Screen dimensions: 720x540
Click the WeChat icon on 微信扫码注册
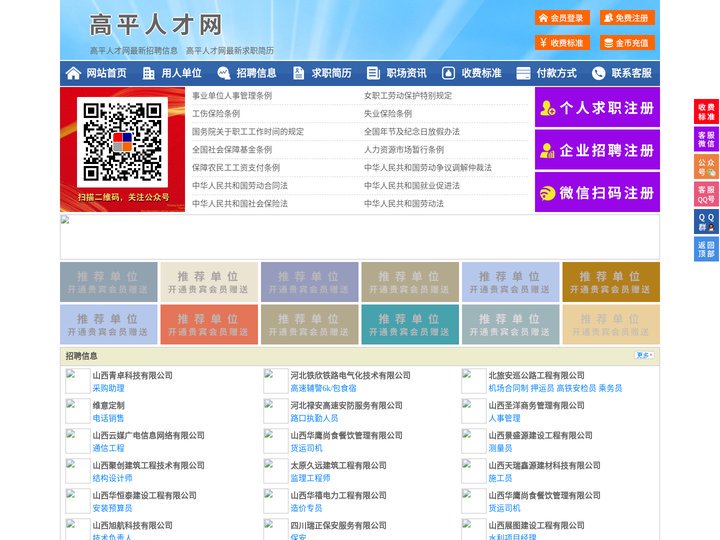coord(547,193)
